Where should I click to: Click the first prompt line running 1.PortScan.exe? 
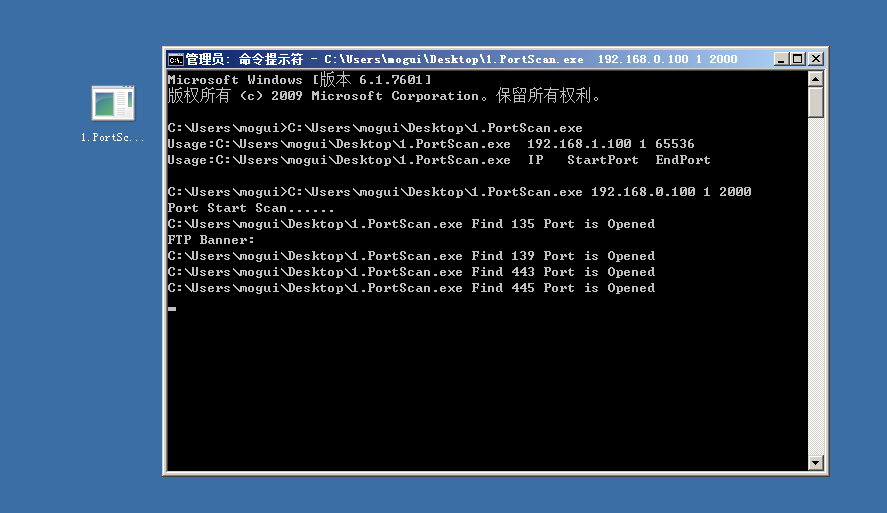pos(375,128)
